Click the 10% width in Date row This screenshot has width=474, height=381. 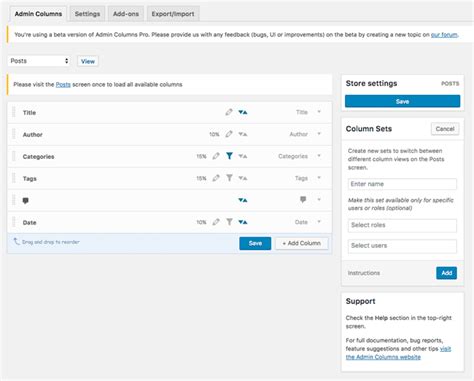(x=201, y=222)
